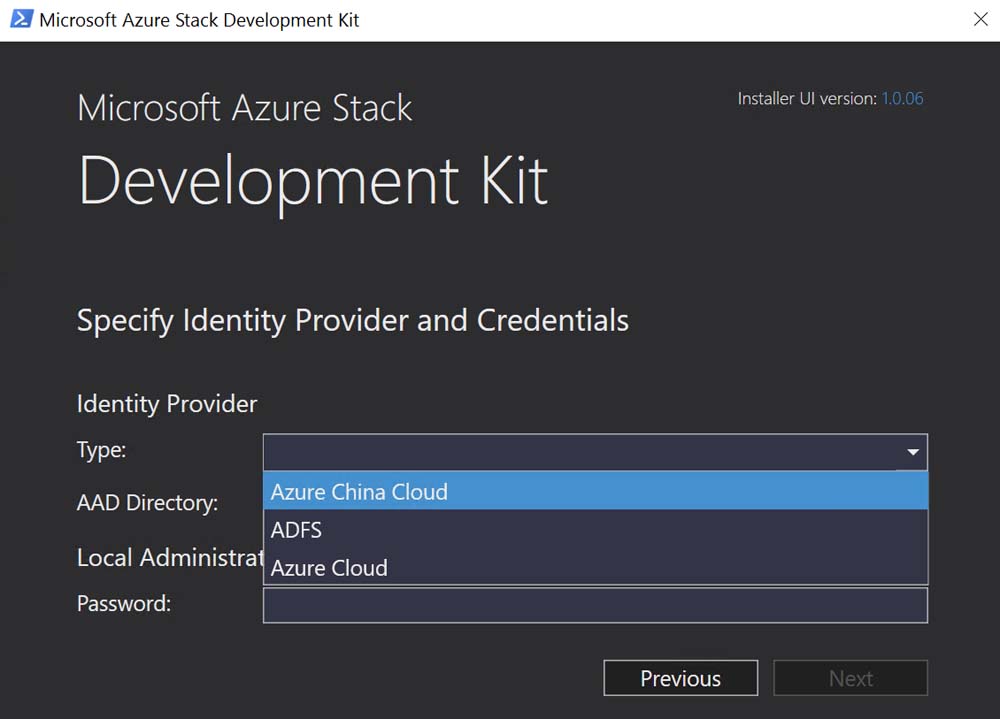Click the Identity Provider section heading
Screen dimensions: 1000x719
point(167,404)
